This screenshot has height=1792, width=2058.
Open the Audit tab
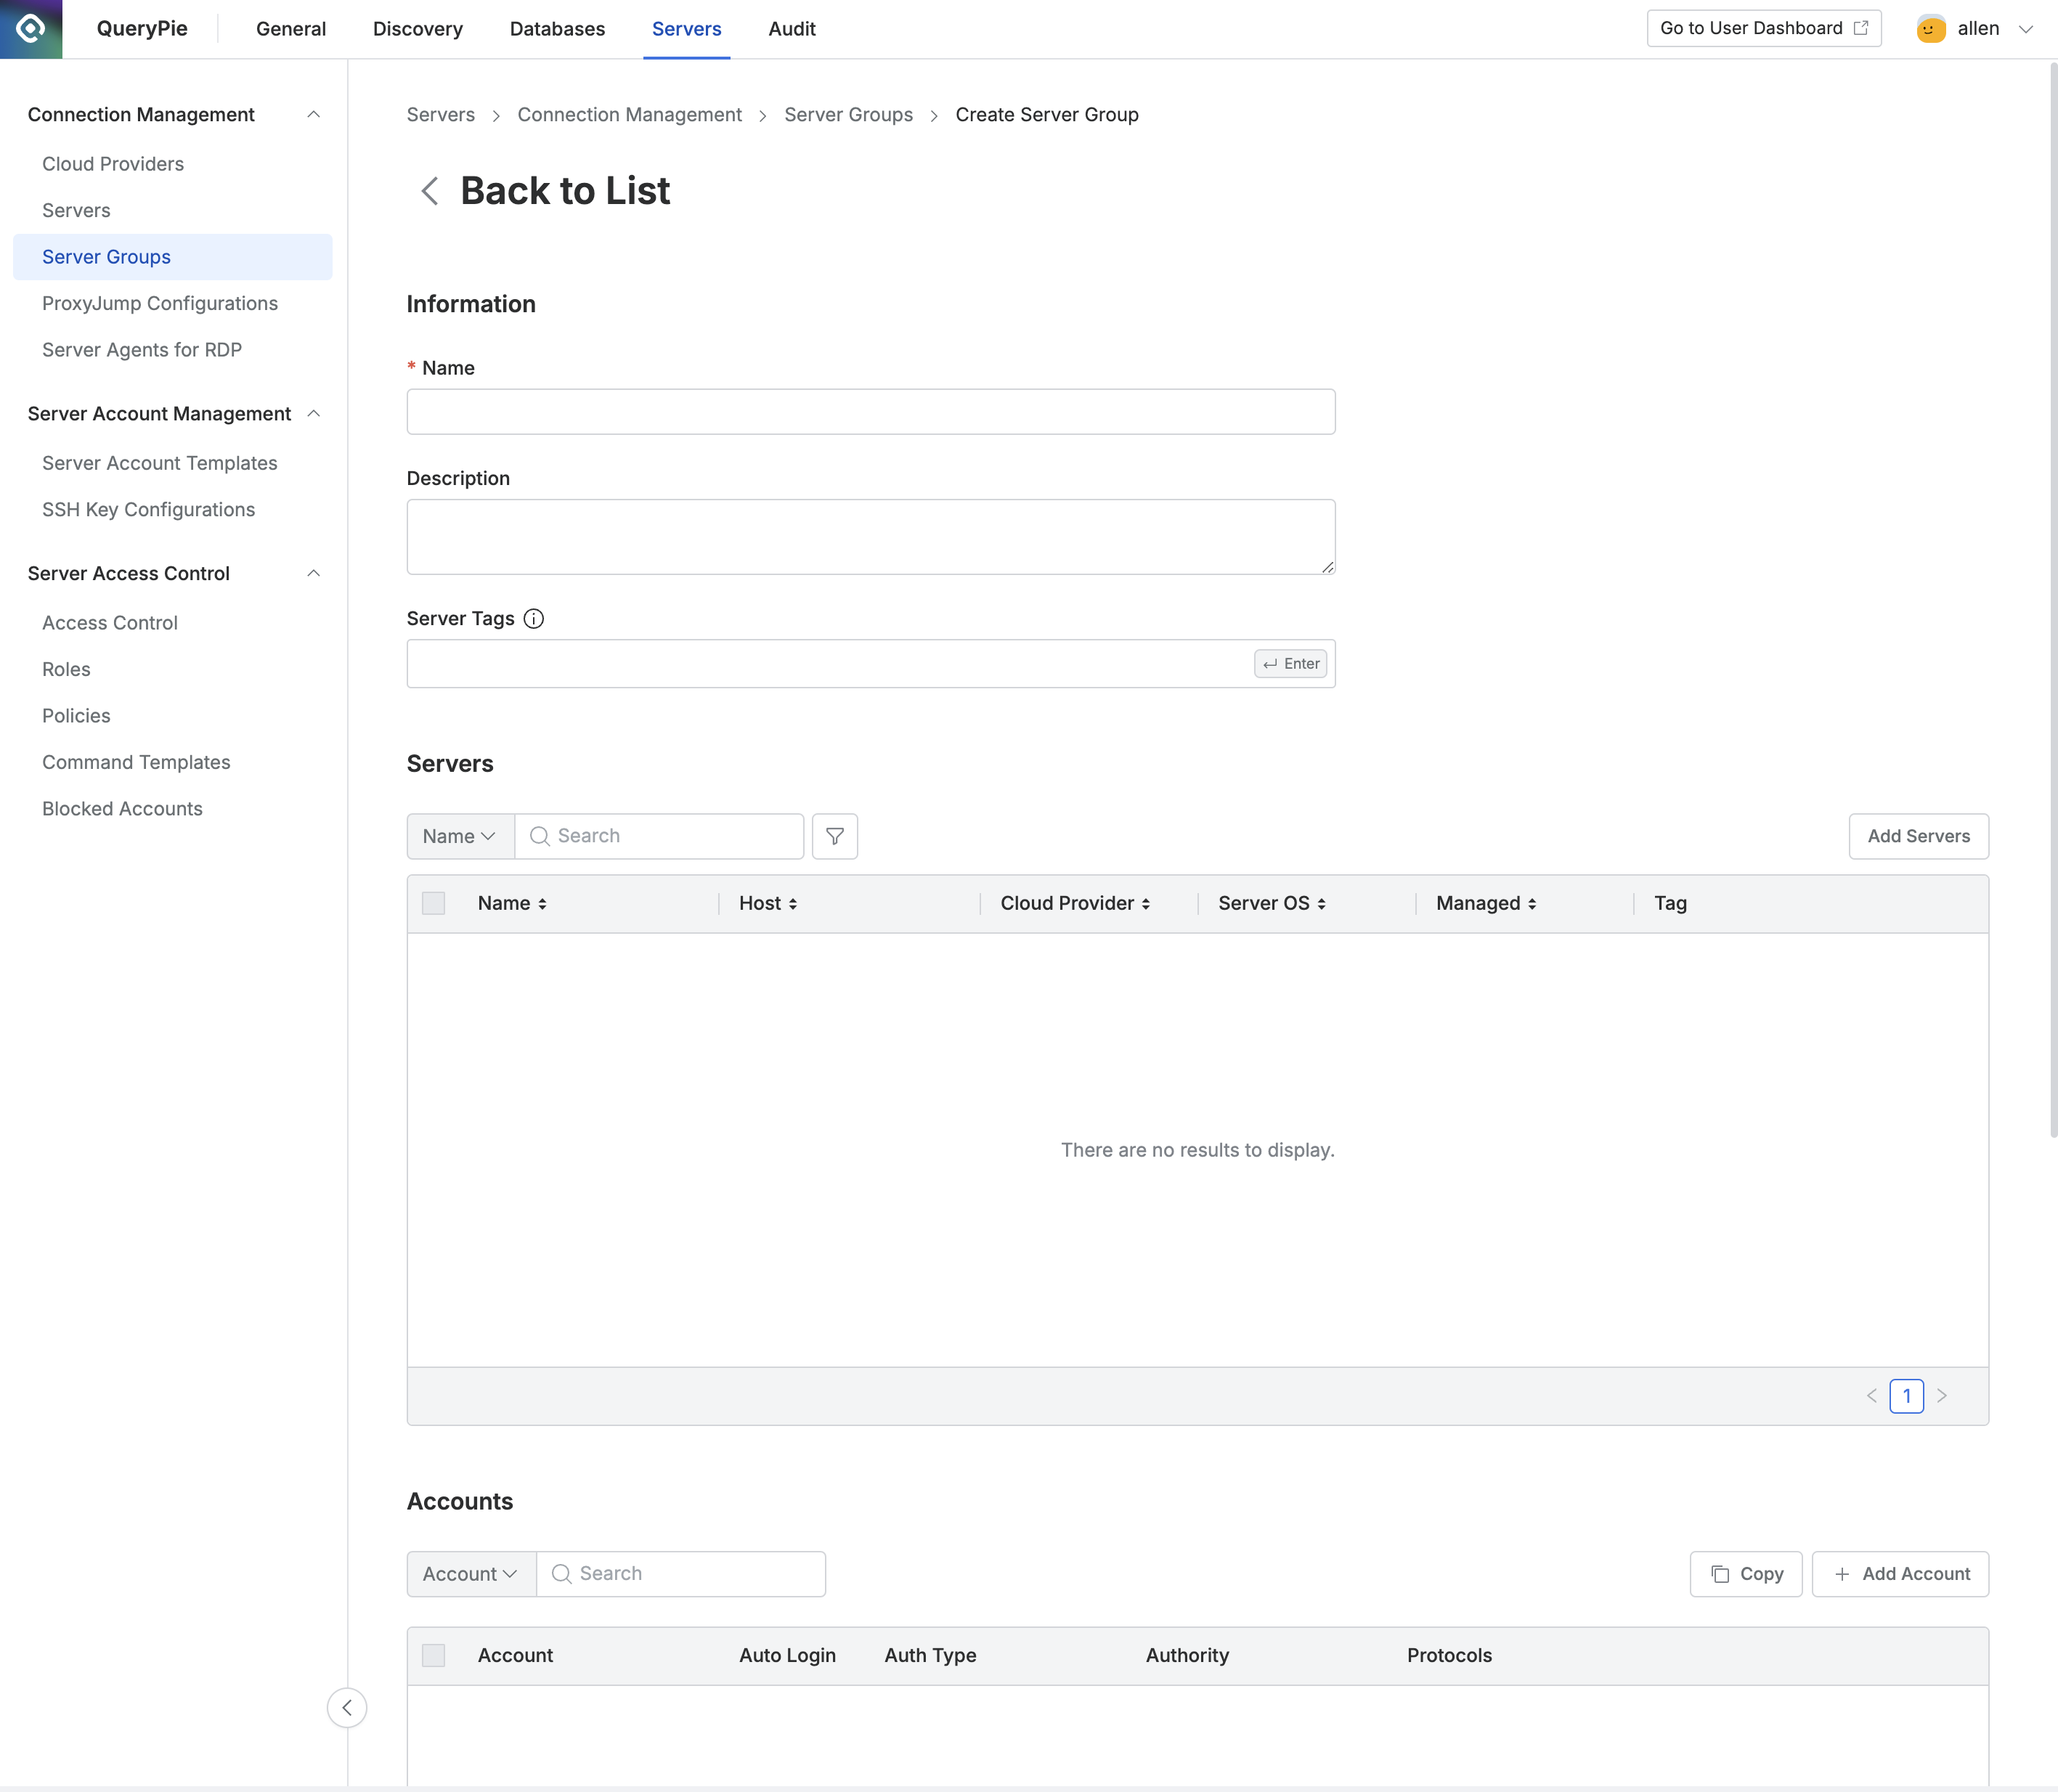791,29
